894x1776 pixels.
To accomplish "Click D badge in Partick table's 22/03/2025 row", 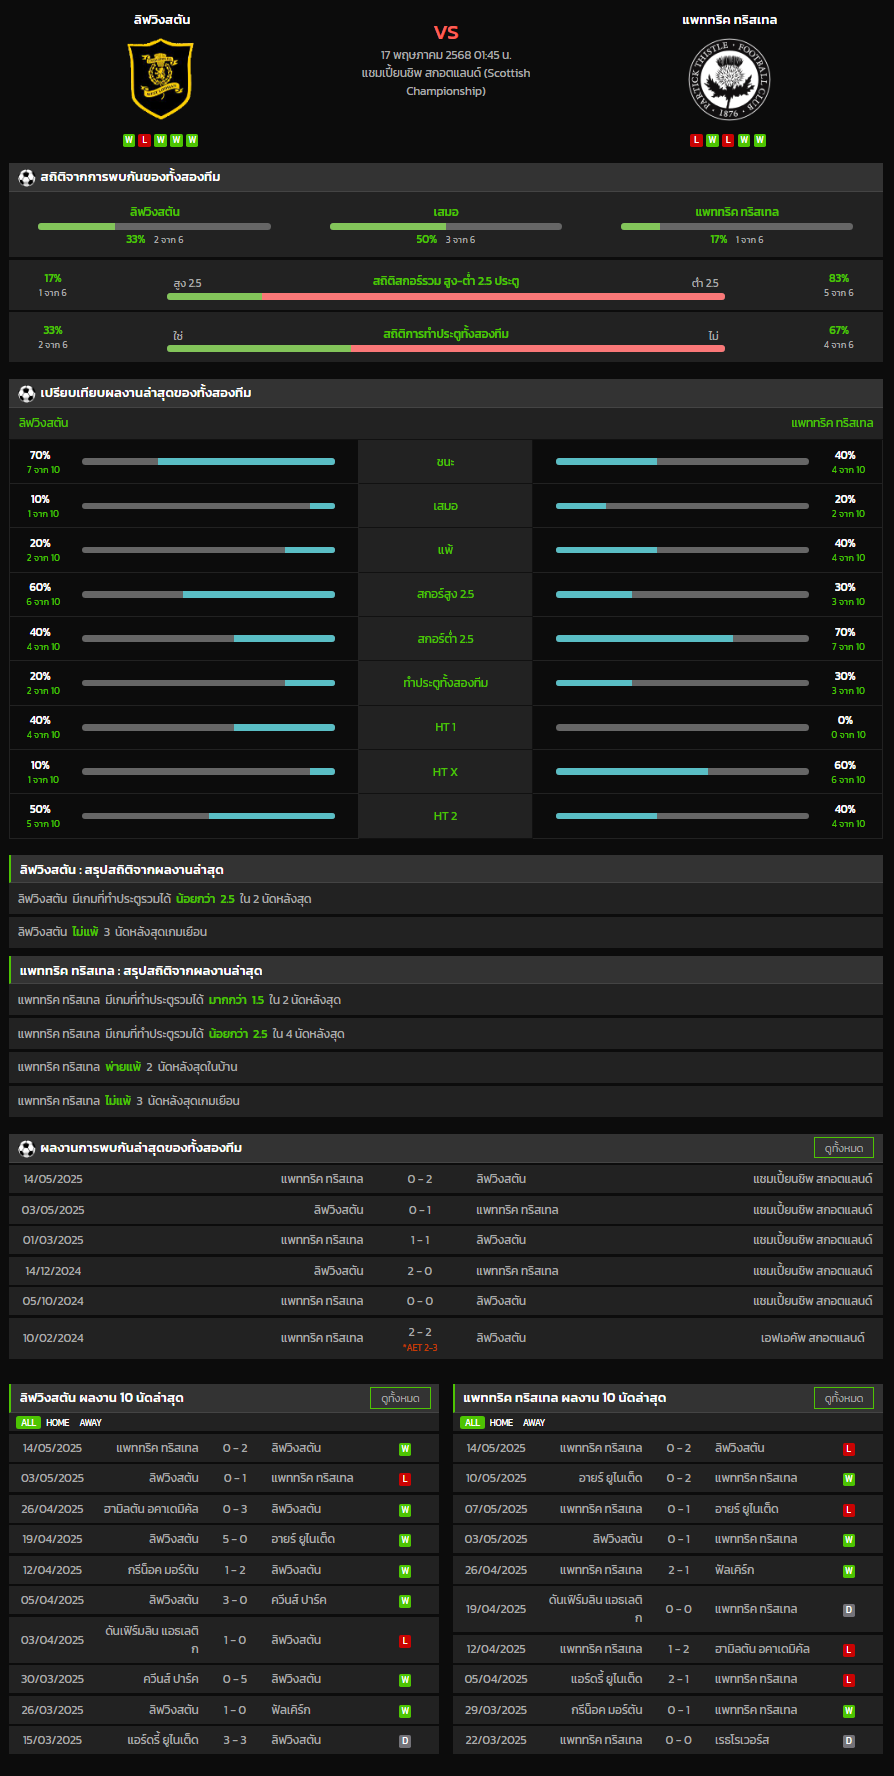I will tap(849, 1741).
